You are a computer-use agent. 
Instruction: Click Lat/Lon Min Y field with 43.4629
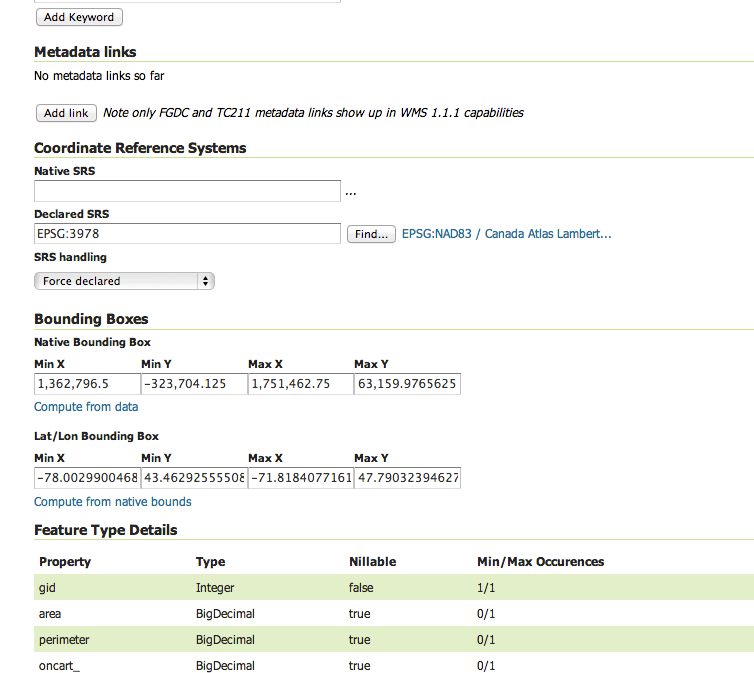coord(194,478)
